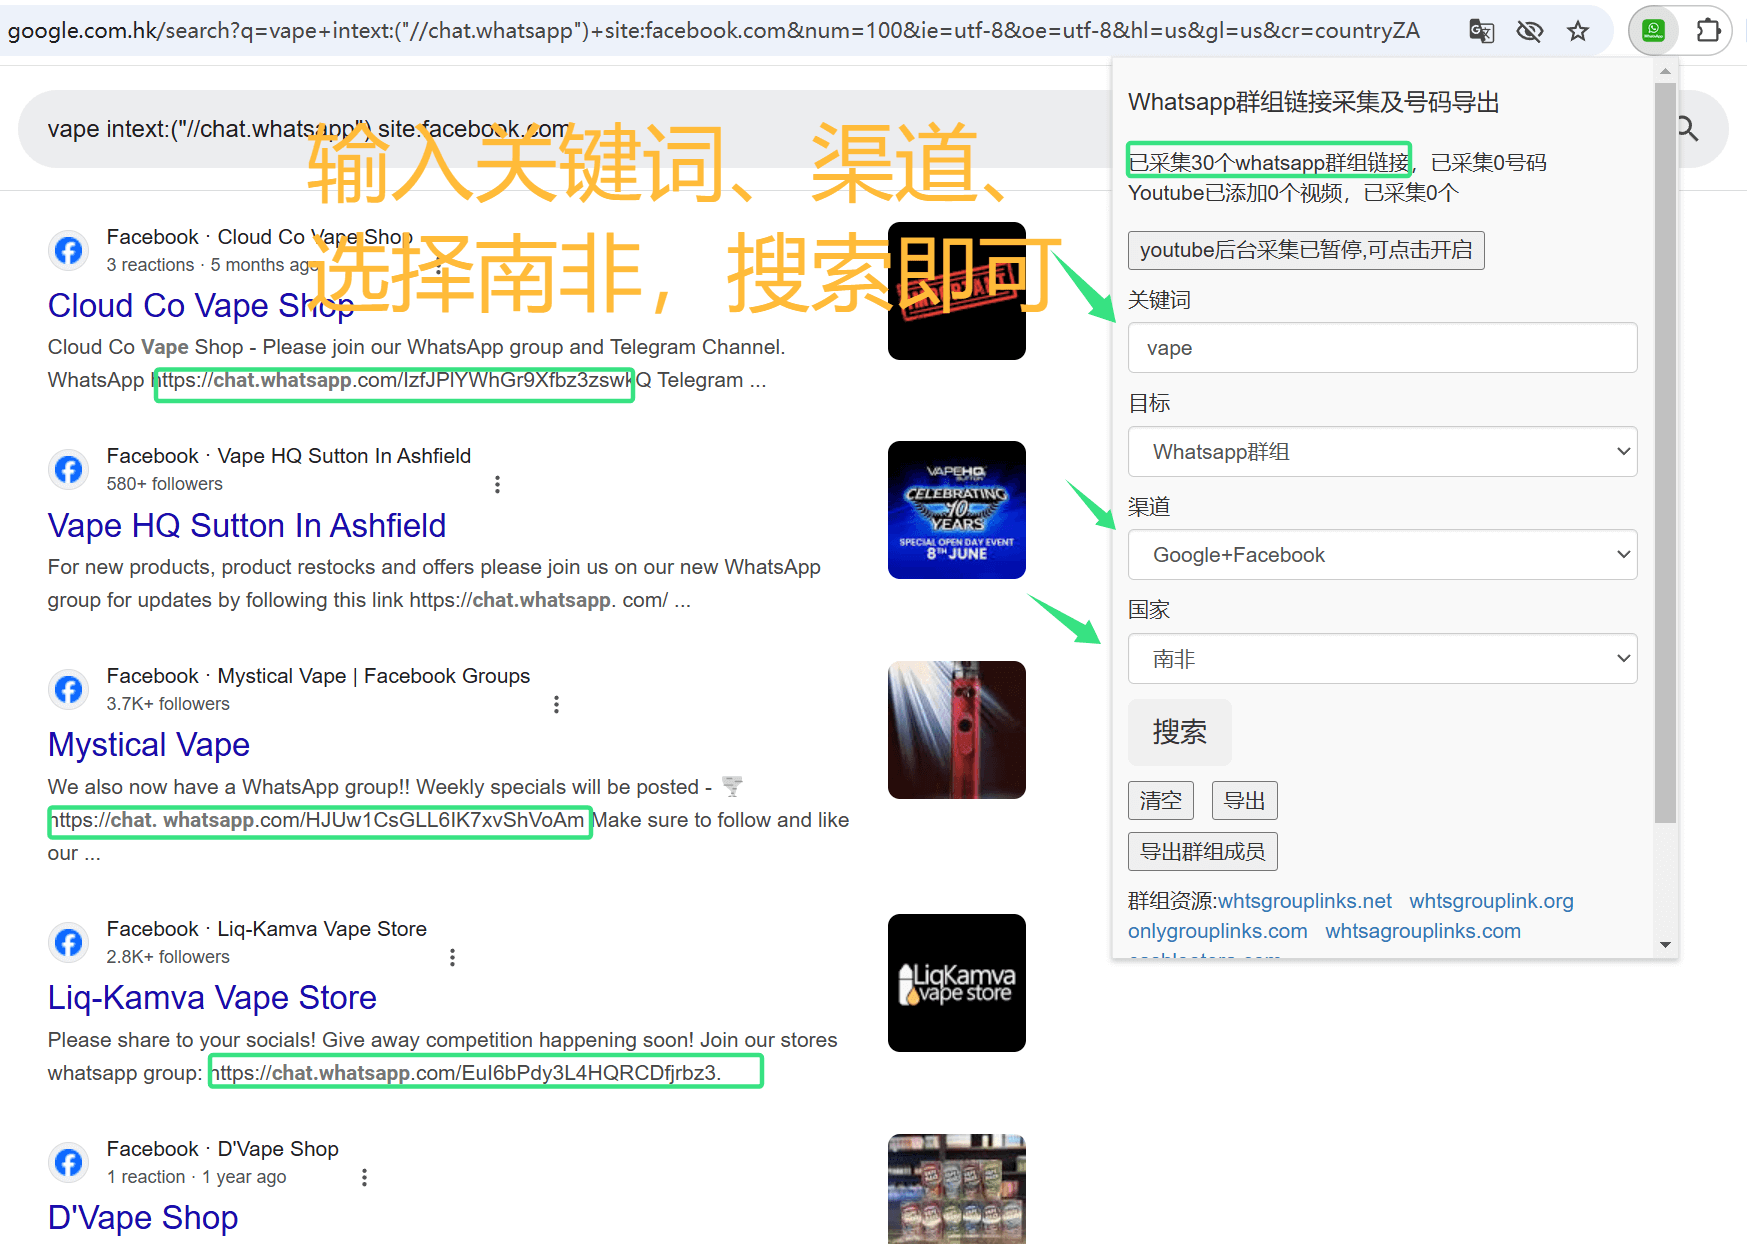This screenshot has width=1747, height=1244.
Task: Expand the 国家 dropdown showing 南非
Action: tap(1382, 659)
